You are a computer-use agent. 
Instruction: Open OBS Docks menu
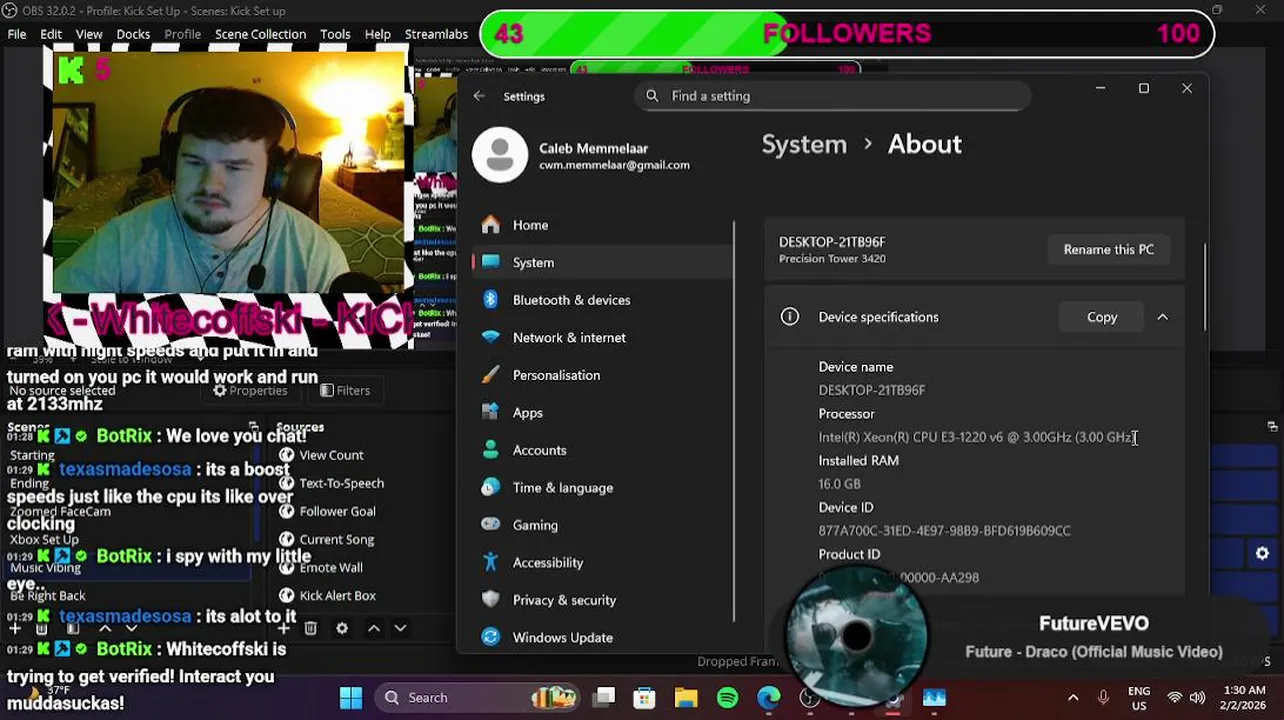(133, 34)
